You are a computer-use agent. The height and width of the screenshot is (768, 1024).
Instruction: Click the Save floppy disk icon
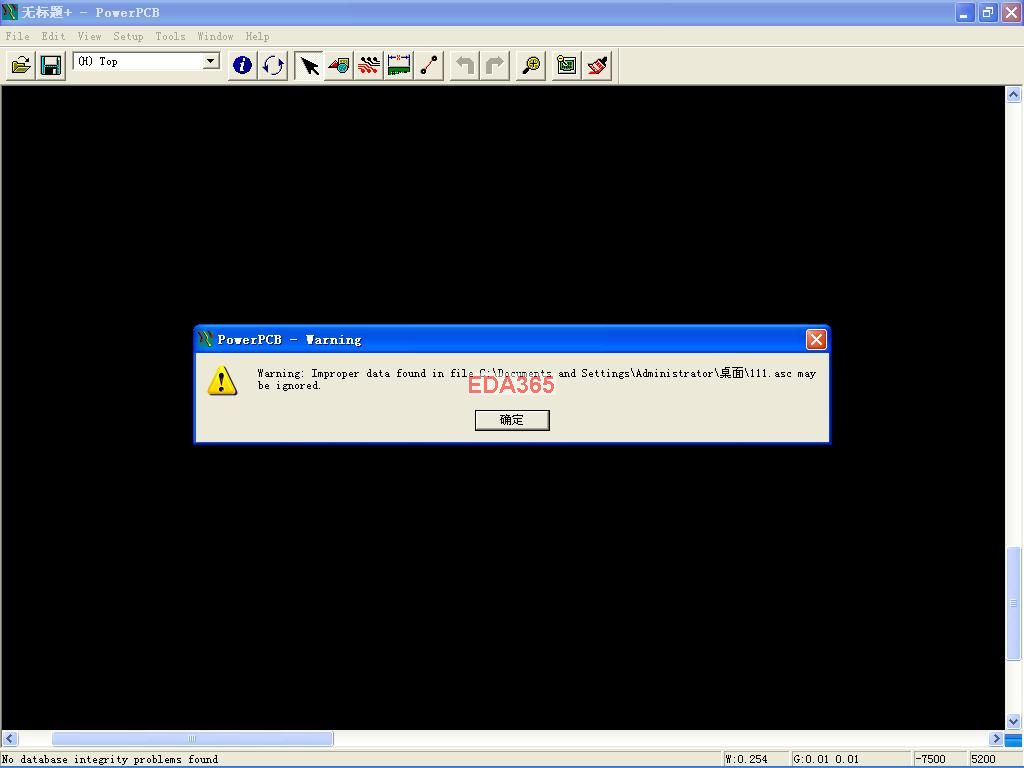(51, 65)
